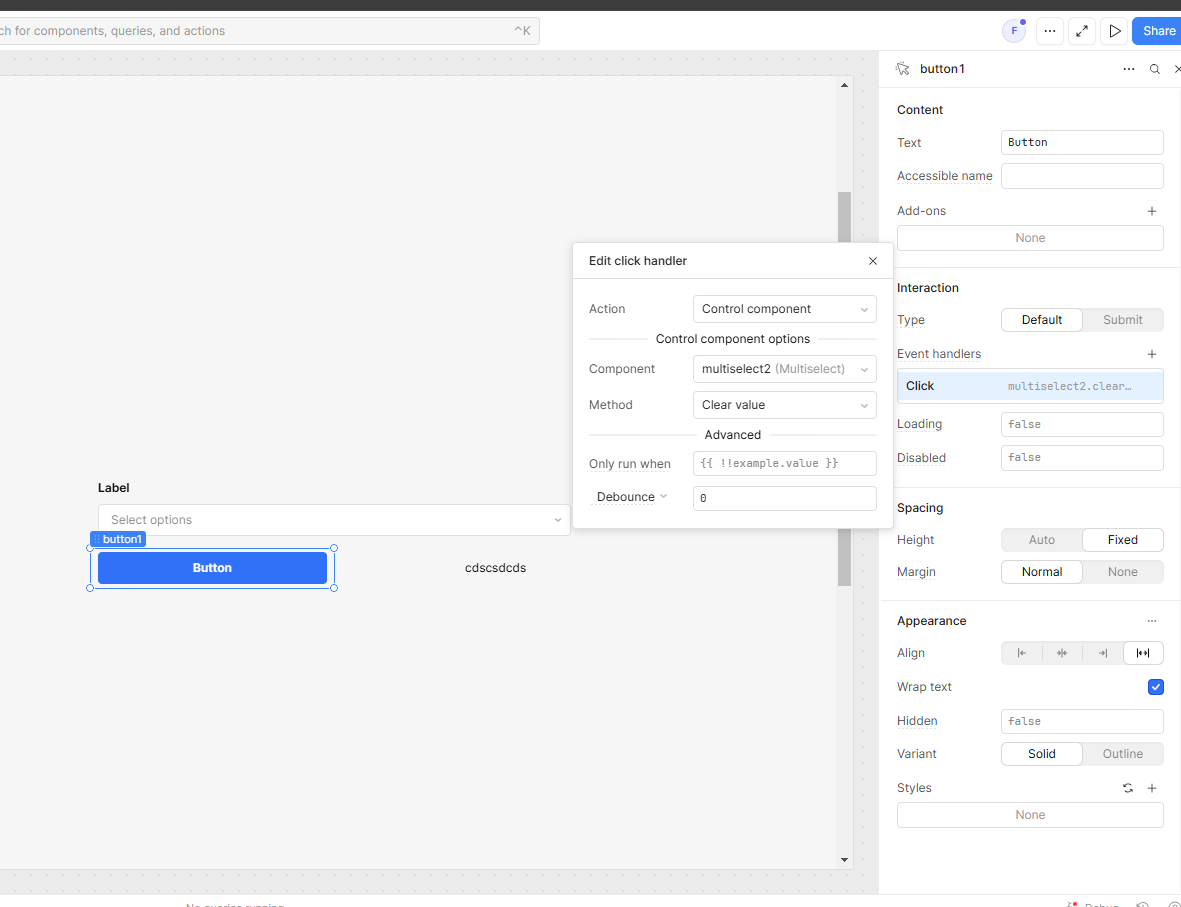The width and height of the screenshot is (1181, 907).
Task: Open the Component multiselect2 dropdown
Action: click(784, 369)
